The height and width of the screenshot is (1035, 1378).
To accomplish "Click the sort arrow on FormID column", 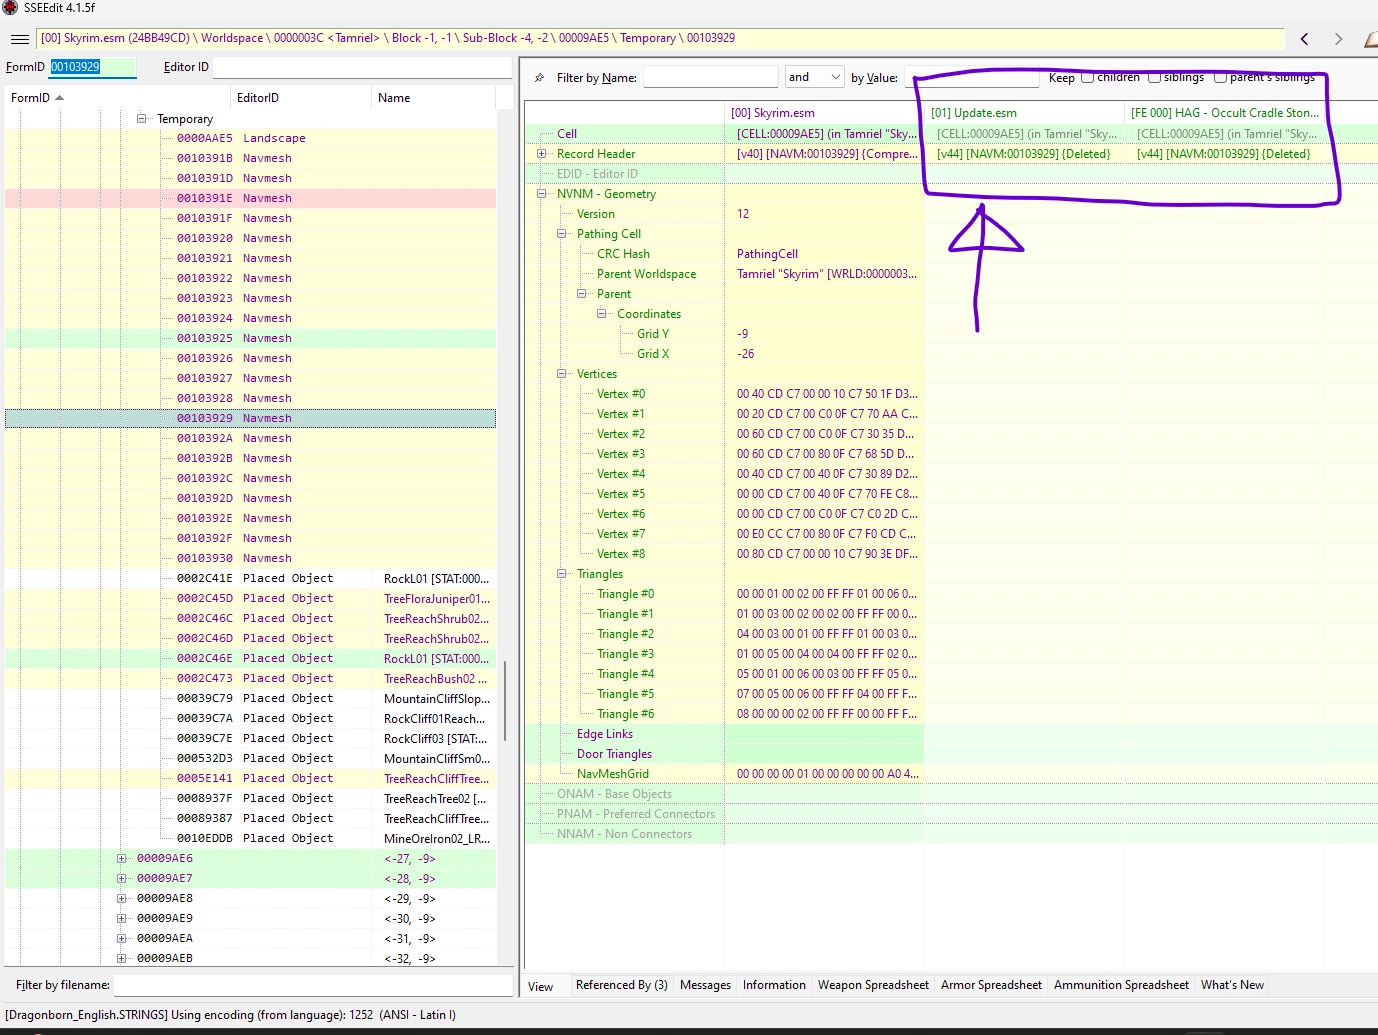I will pyautogui.click(x=60, y=98).
